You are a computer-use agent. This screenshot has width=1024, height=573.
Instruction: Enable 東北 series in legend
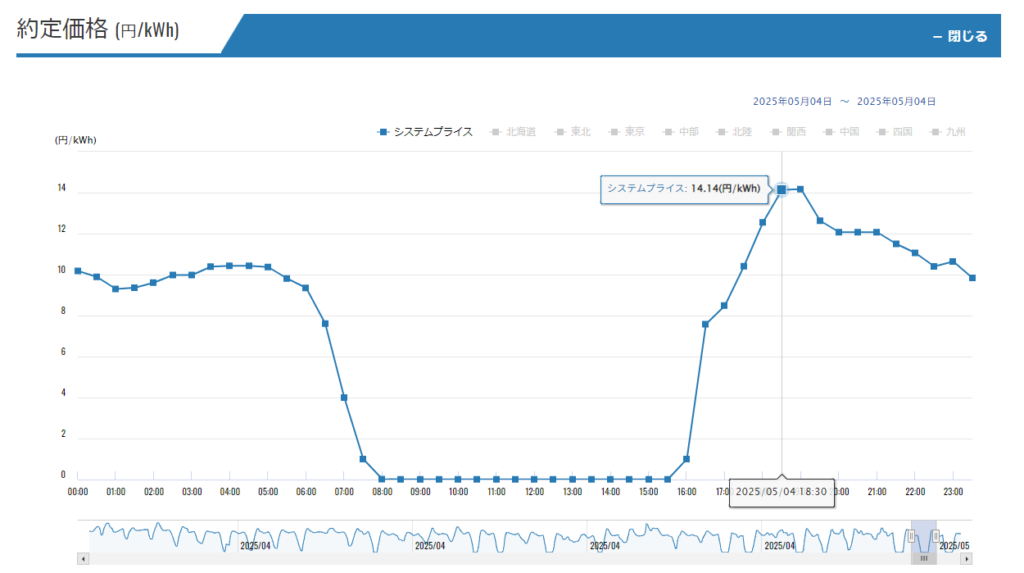point(573,132)
